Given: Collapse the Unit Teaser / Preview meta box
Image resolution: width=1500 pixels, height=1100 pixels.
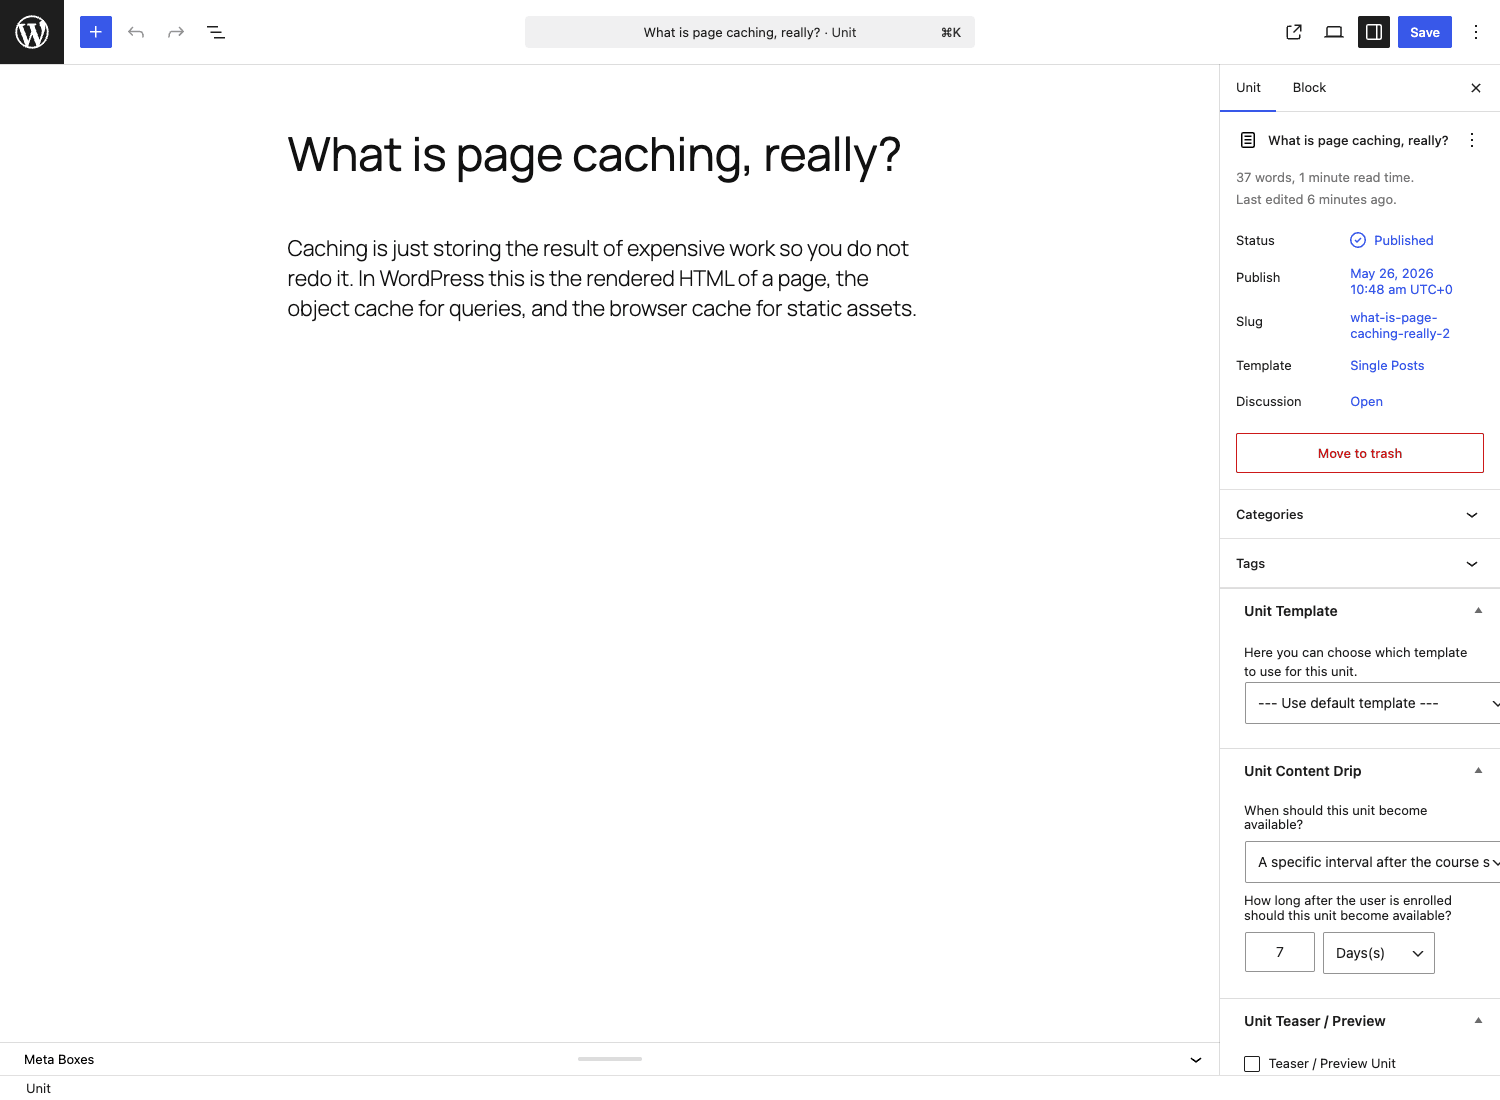Looking at the screenshot, I should coord(1478,1020).
